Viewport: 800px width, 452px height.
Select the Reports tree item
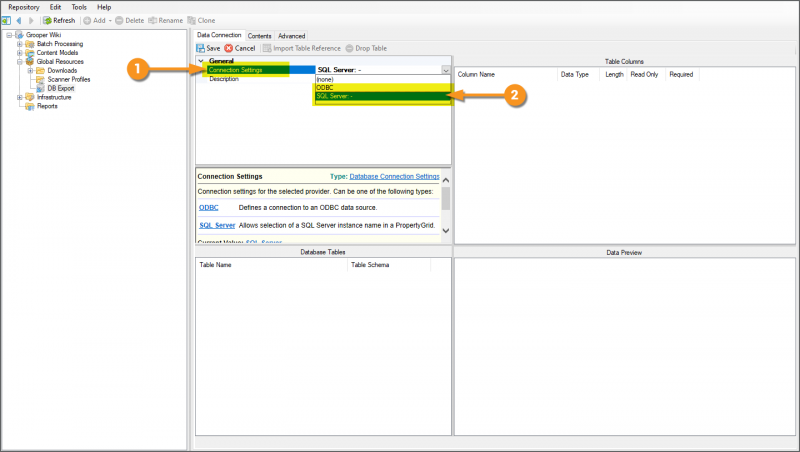47,106
